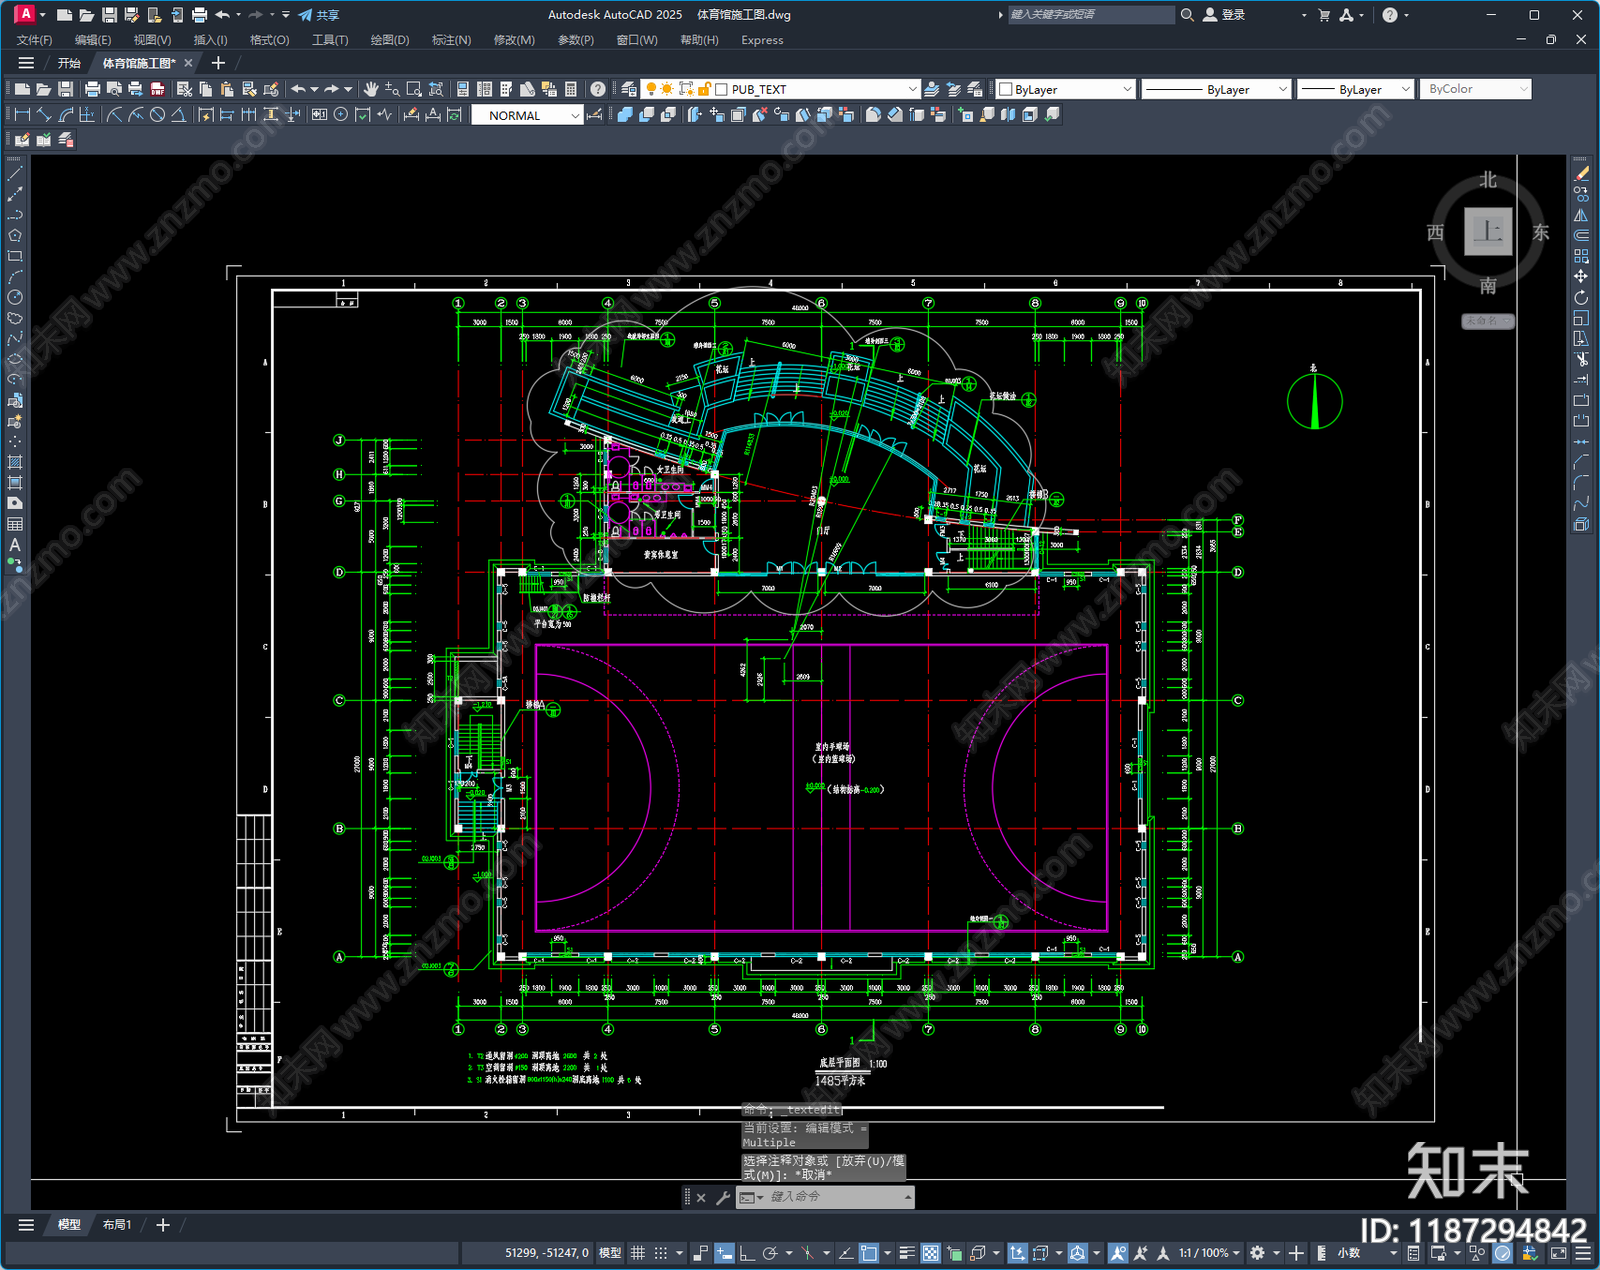Open the PUB_TEXT layer dropdown

coord(912,89)
